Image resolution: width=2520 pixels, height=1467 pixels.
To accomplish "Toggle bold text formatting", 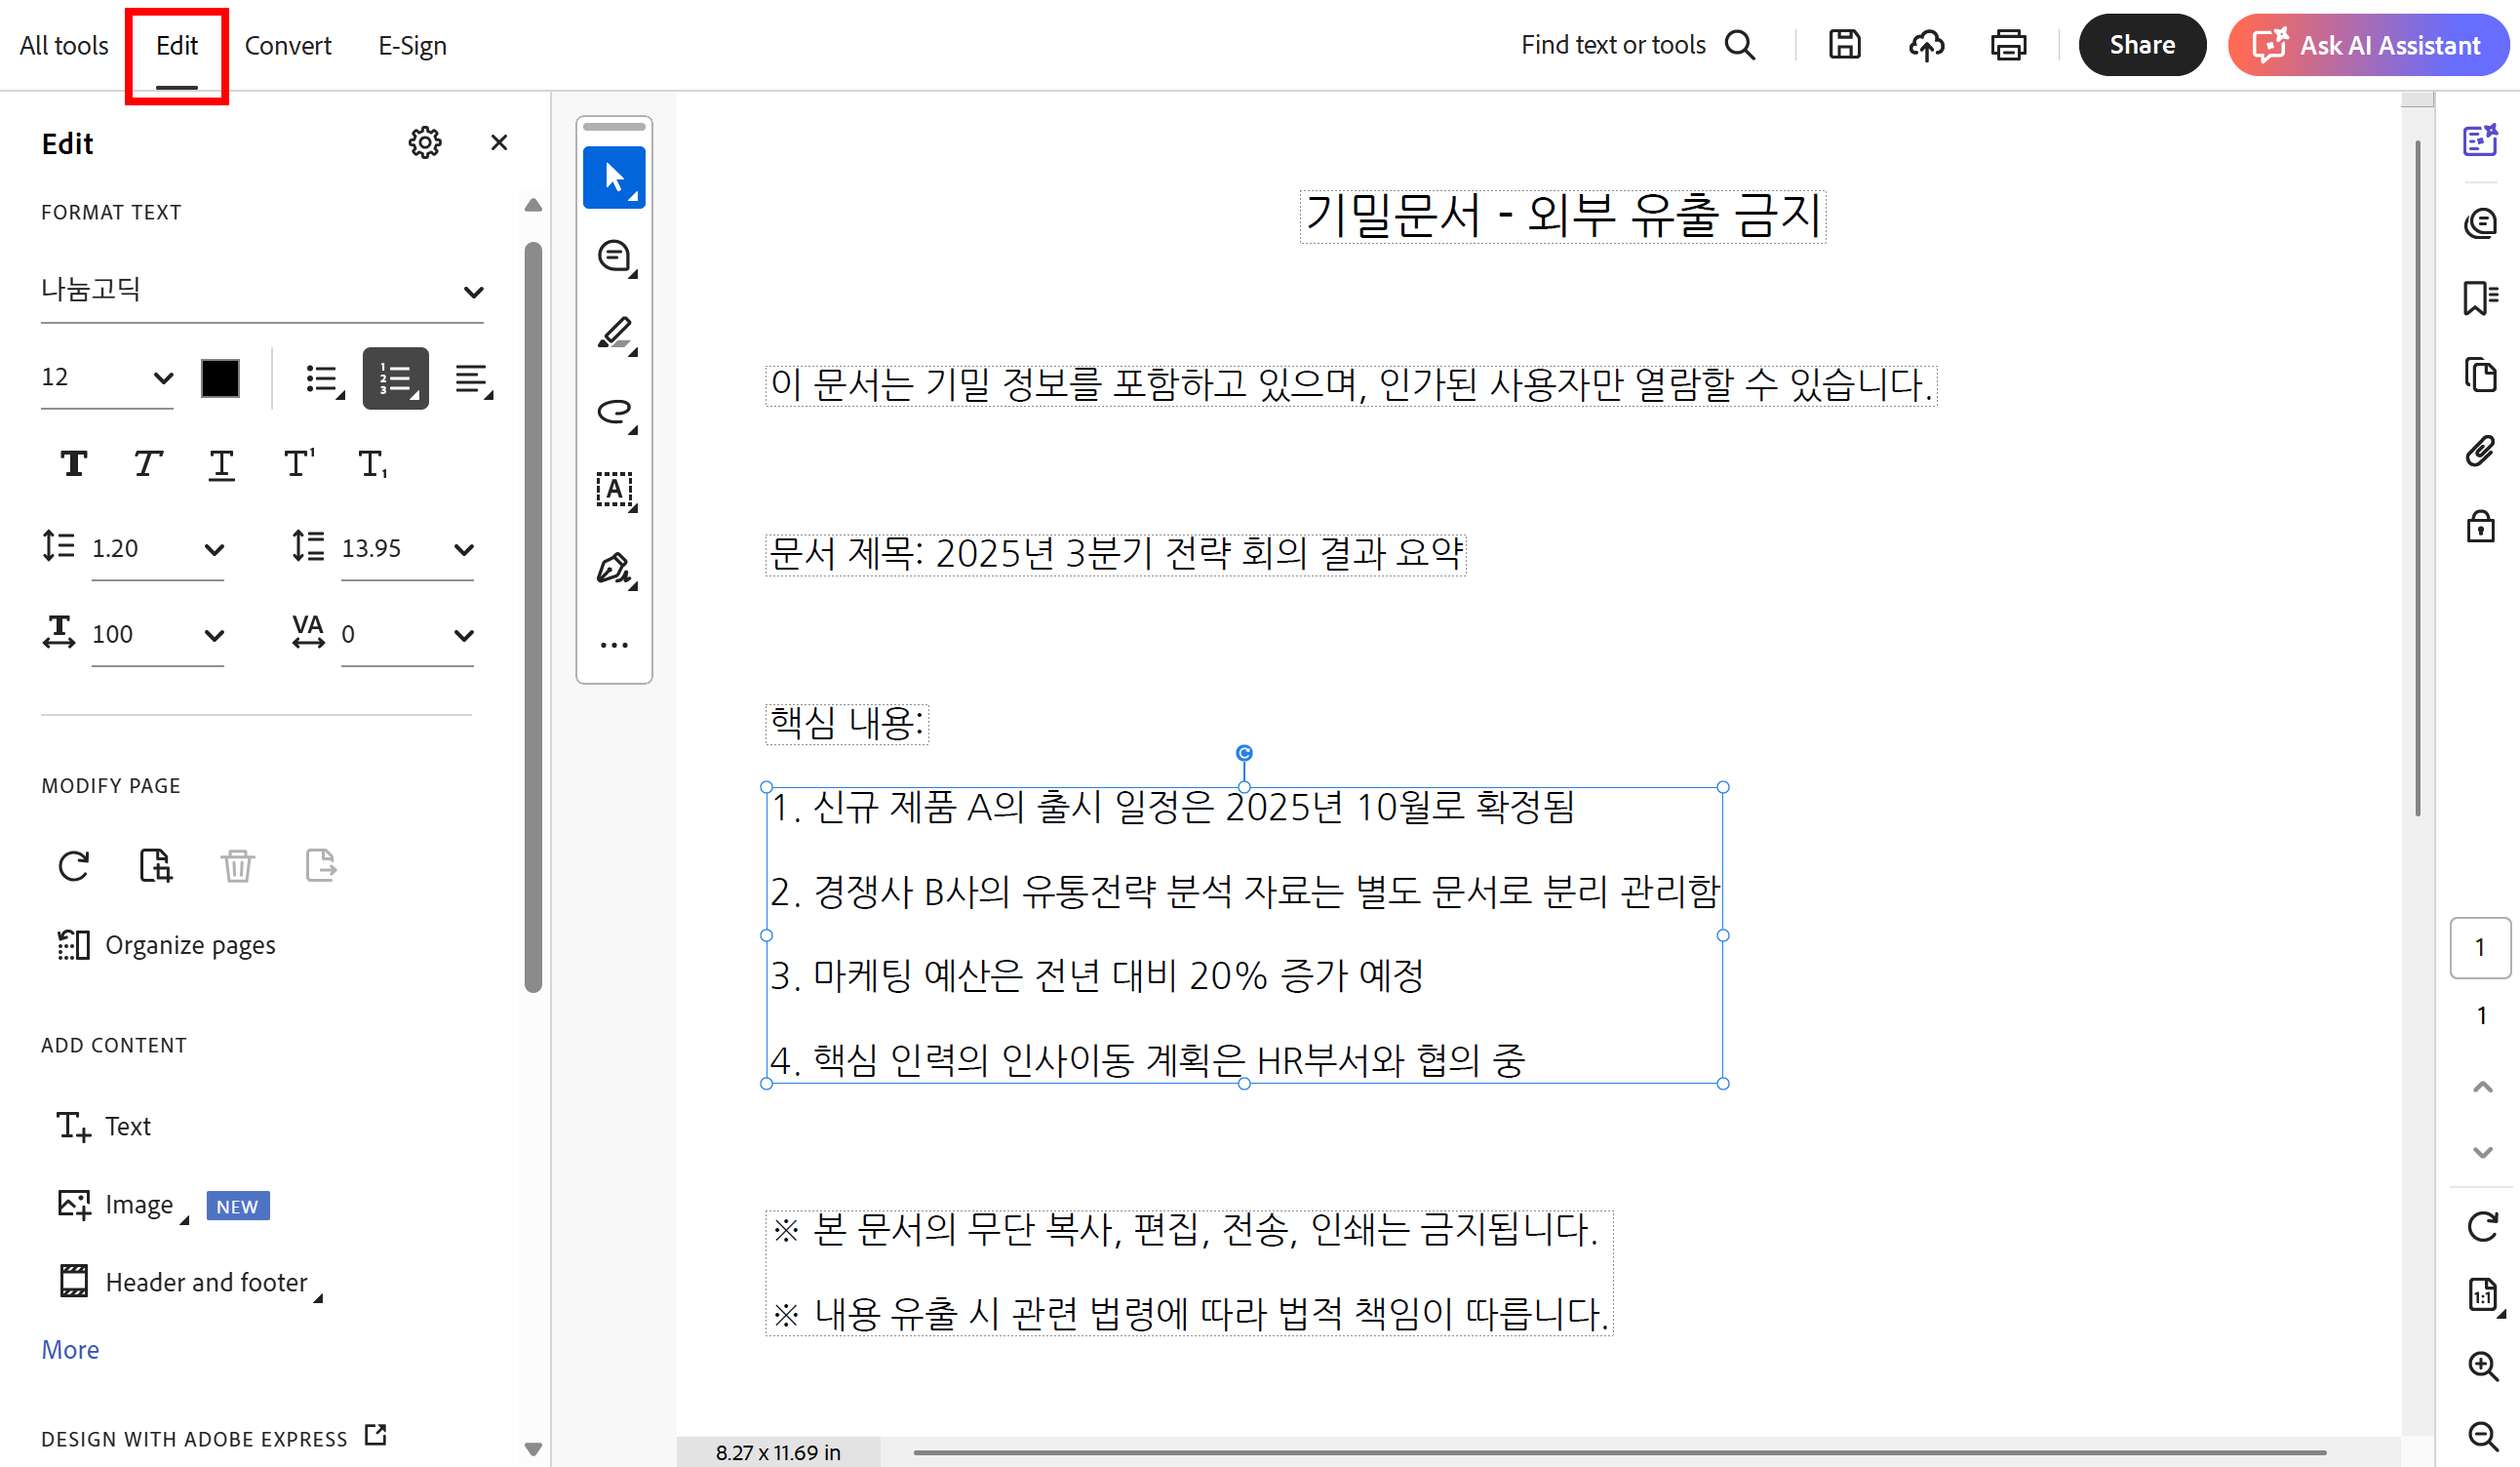I will click(73, 463).
